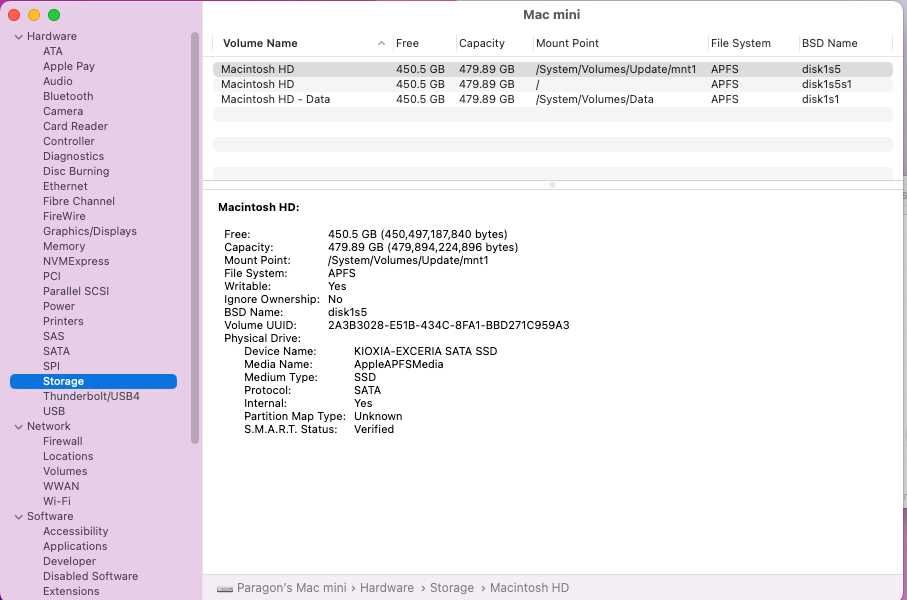Sort by Capacity column header

pos(481,43)
